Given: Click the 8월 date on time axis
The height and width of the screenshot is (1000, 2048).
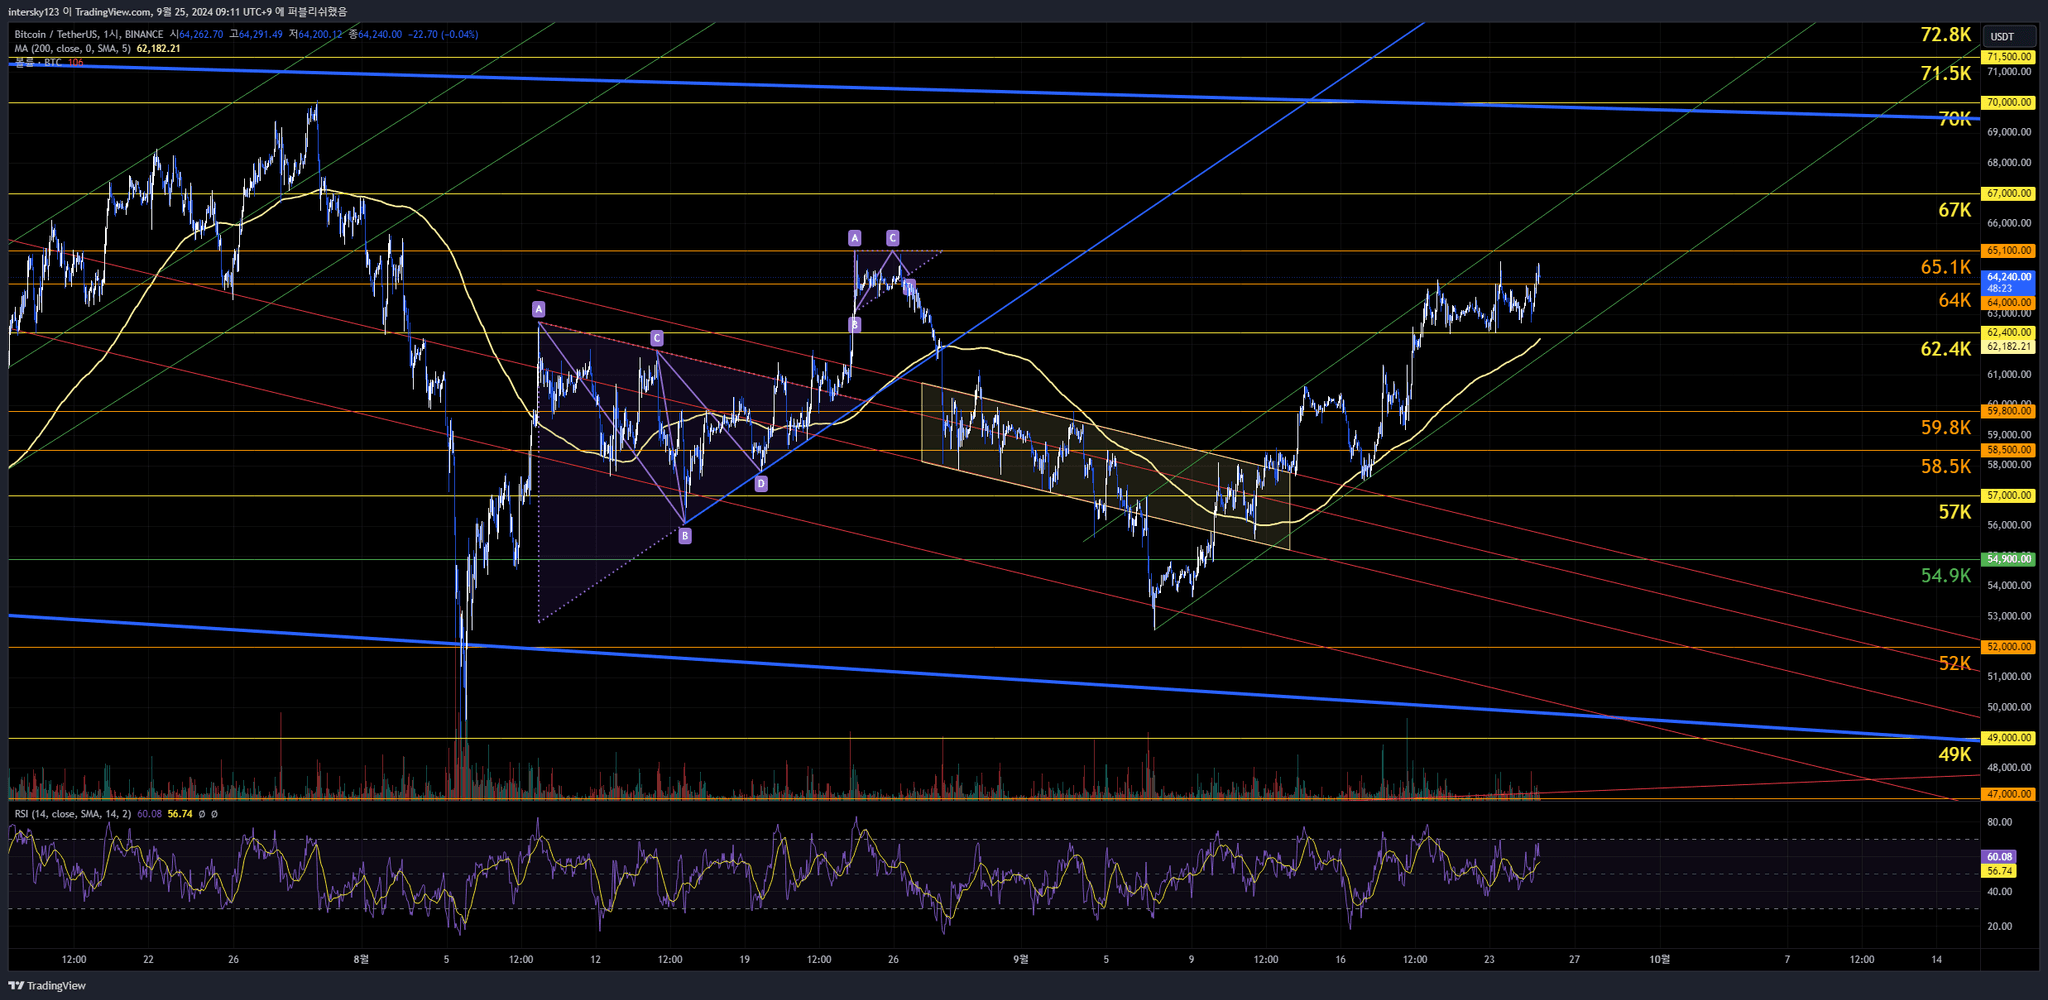Looking at the screenshot, I should click(x=361, y=960).
